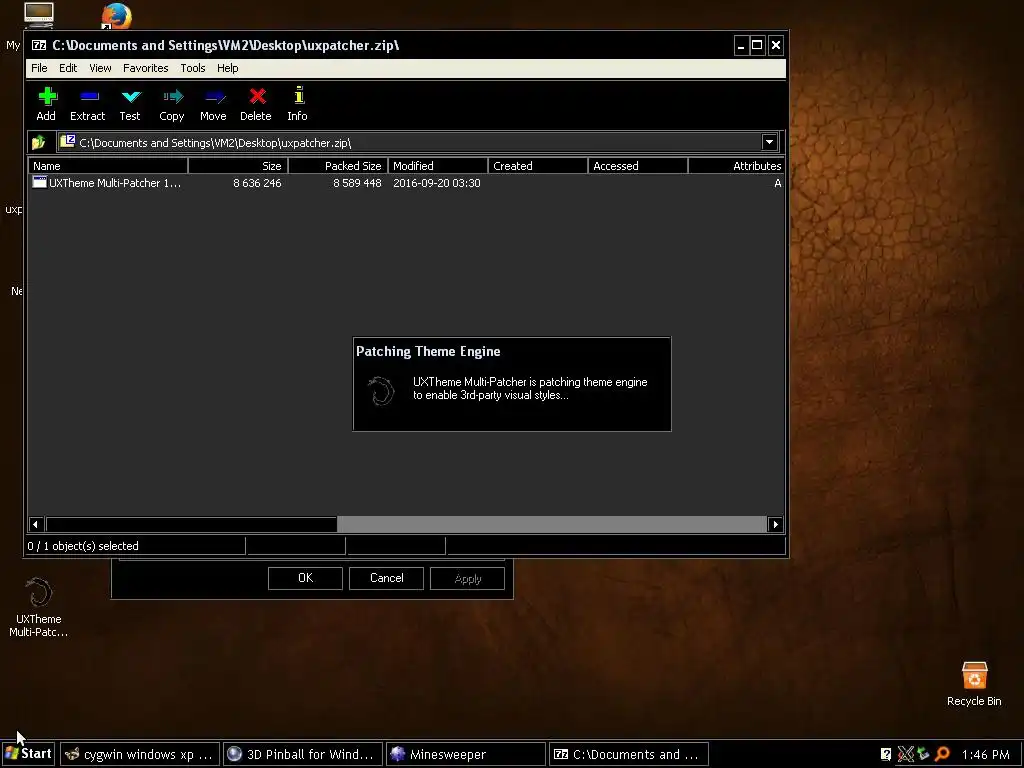The width and height of the screenshot is (1024, 768).
Task: Click the horizontal scrollbar left arrow
Action: pos(36,524)
